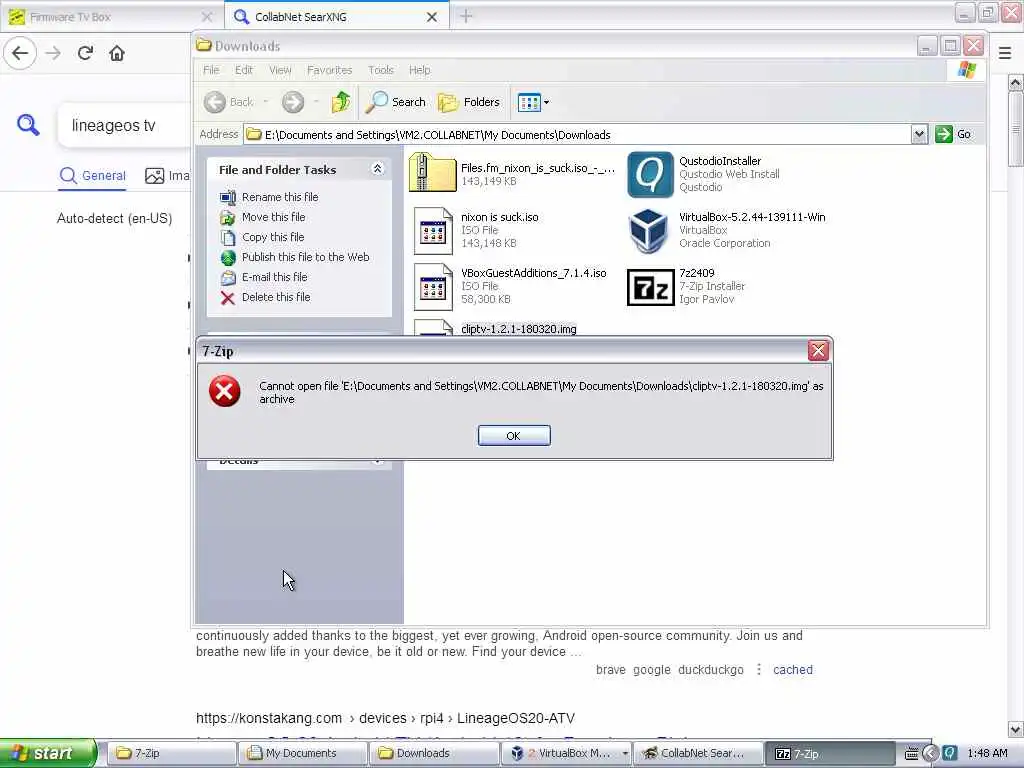Click the Qustodio tray icon
Image resolution: width=1024 pixels, height=768 pixels.
[950, 753]
